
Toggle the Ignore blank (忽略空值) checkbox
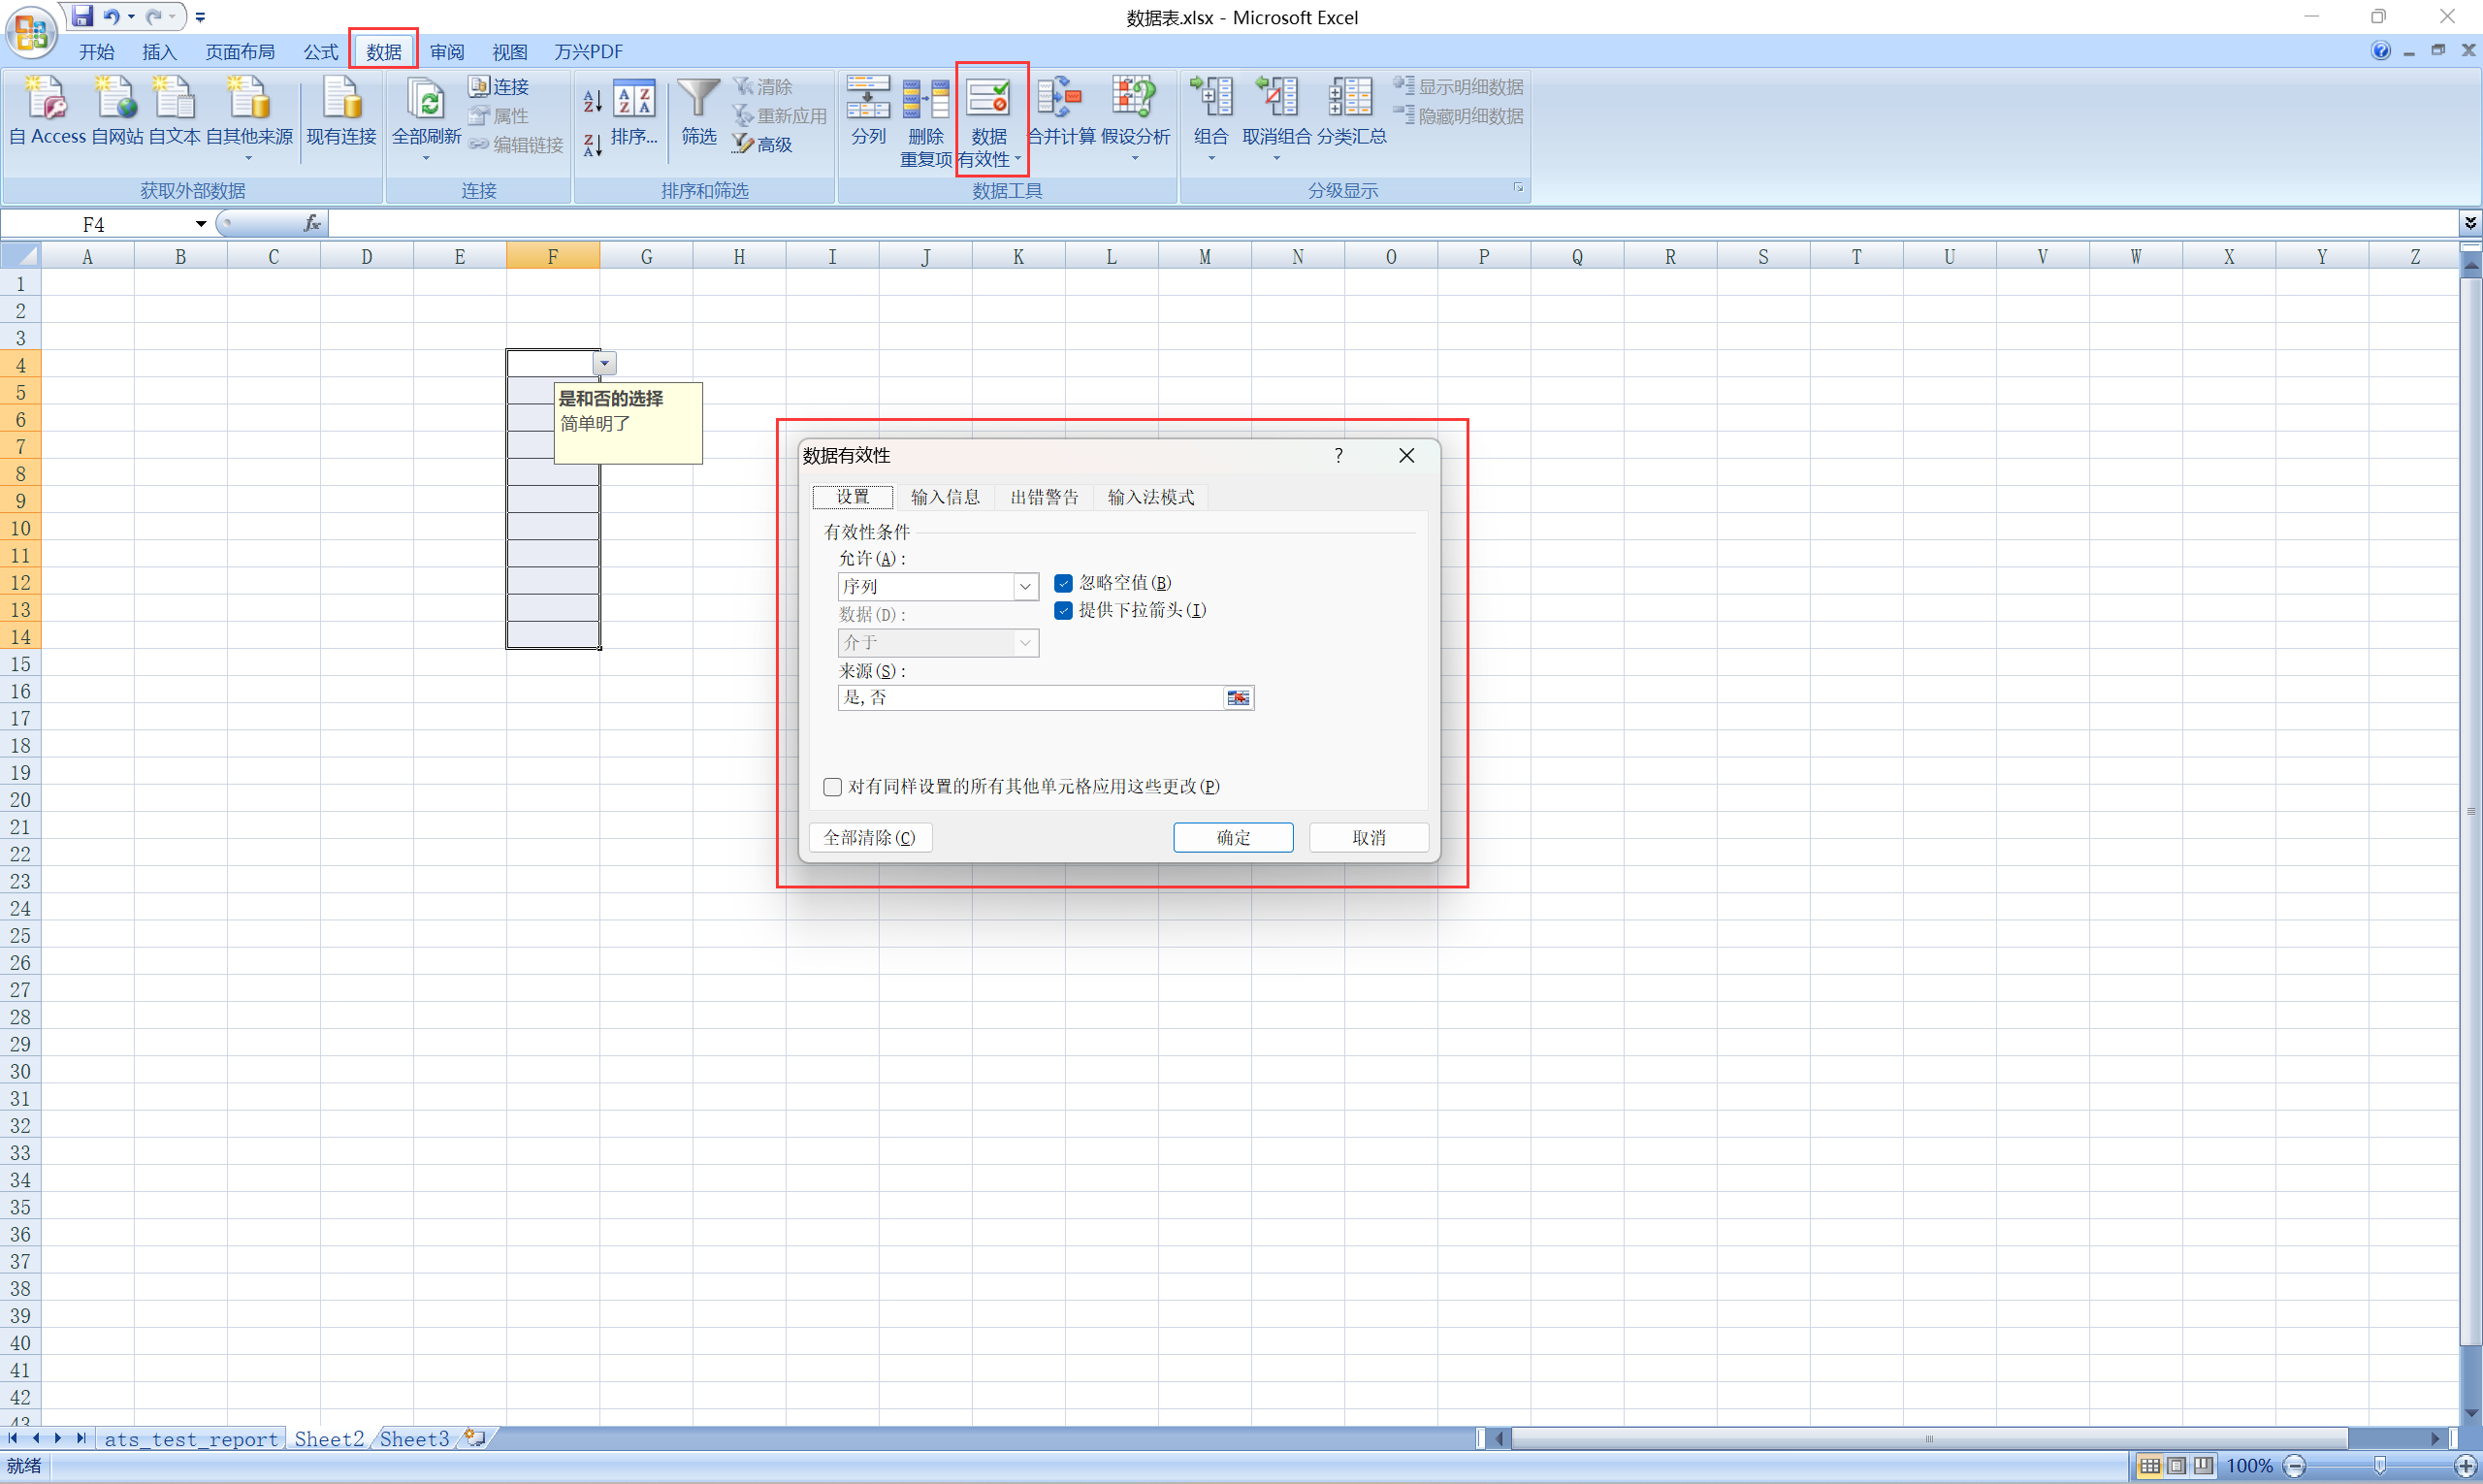[1064, 583]
